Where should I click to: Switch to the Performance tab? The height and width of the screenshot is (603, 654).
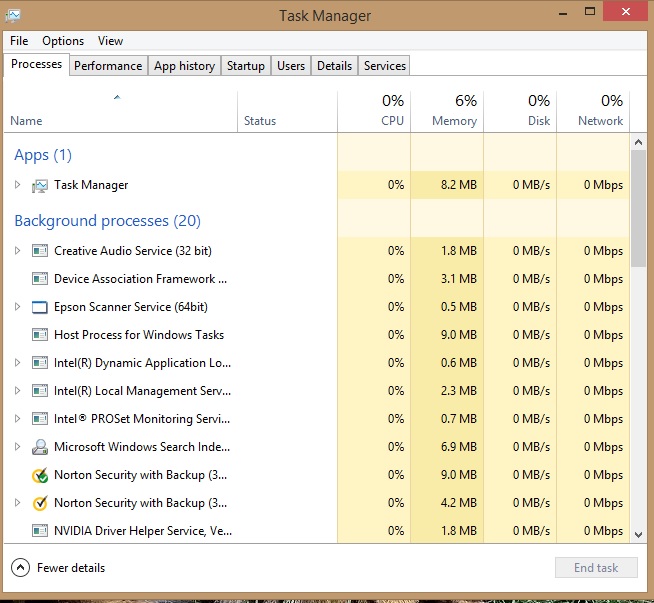coord(108,66)
